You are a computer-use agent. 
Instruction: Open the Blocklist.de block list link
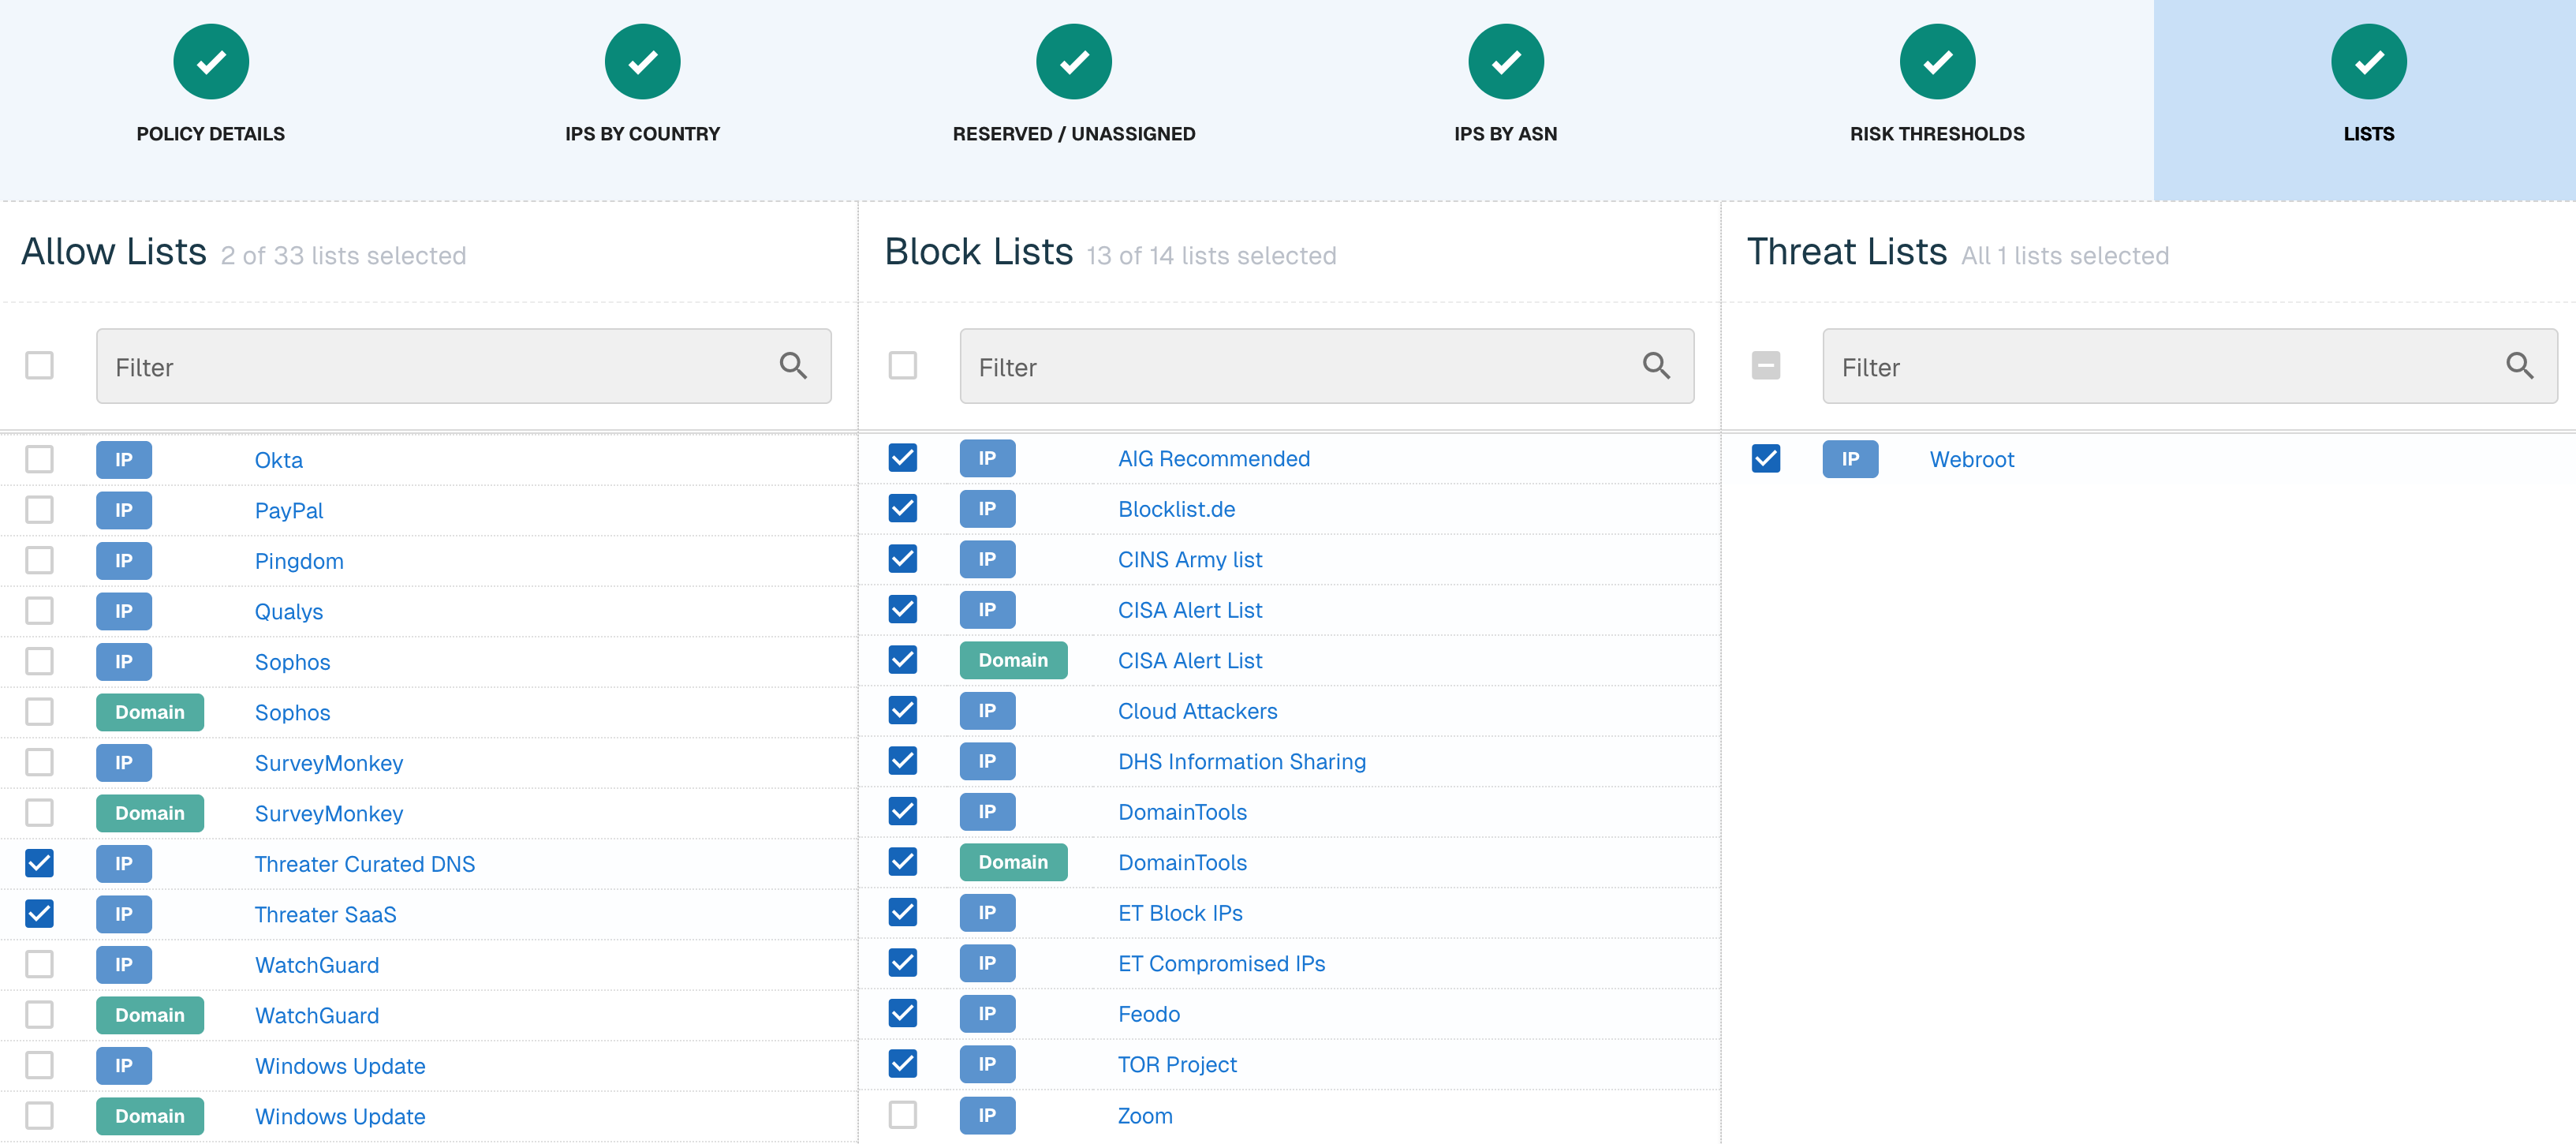[x=1176, y=509]
